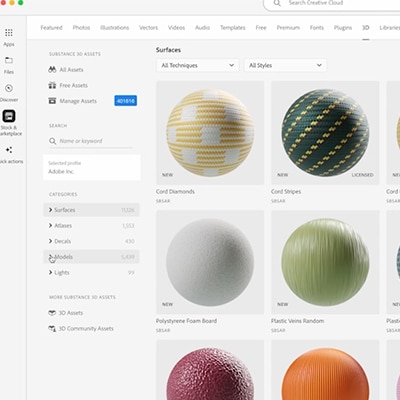400x400 pixels.
Task: Click the icon beside 3D Assets
Action: (52, 313)
